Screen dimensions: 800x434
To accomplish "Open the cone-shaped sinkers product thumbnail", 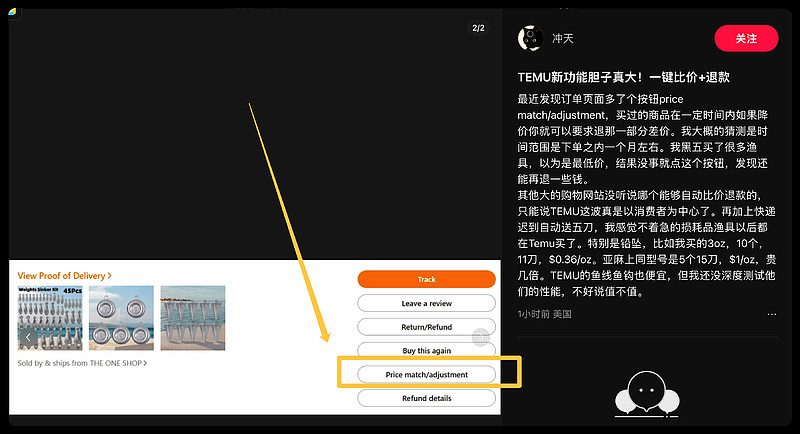I will click(193, 318).
